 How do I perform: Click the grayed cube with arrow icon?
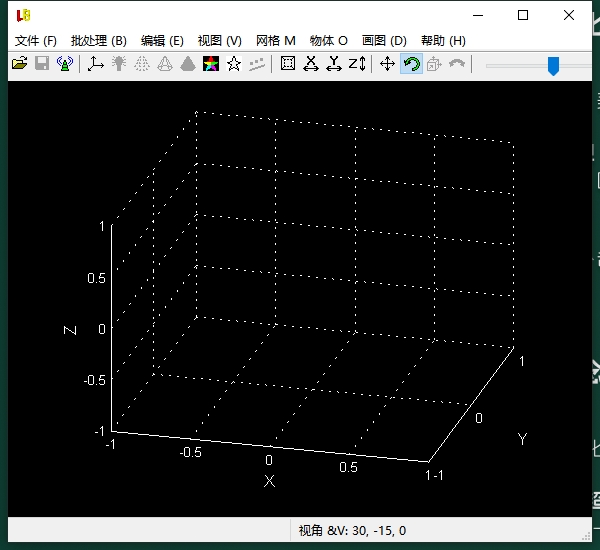pyautogui.click(x=434, y=64)
